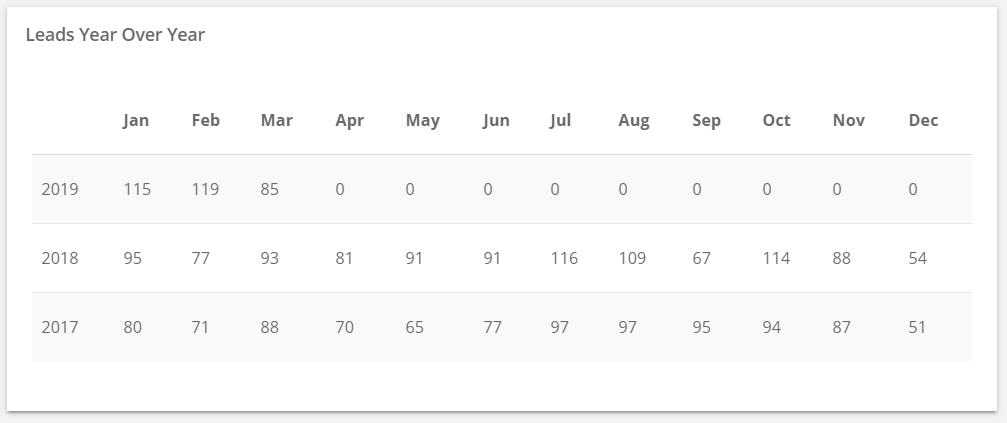Click the 2018 August value 109
Screen dimensions: 1007x423
[x=632, y=258]
